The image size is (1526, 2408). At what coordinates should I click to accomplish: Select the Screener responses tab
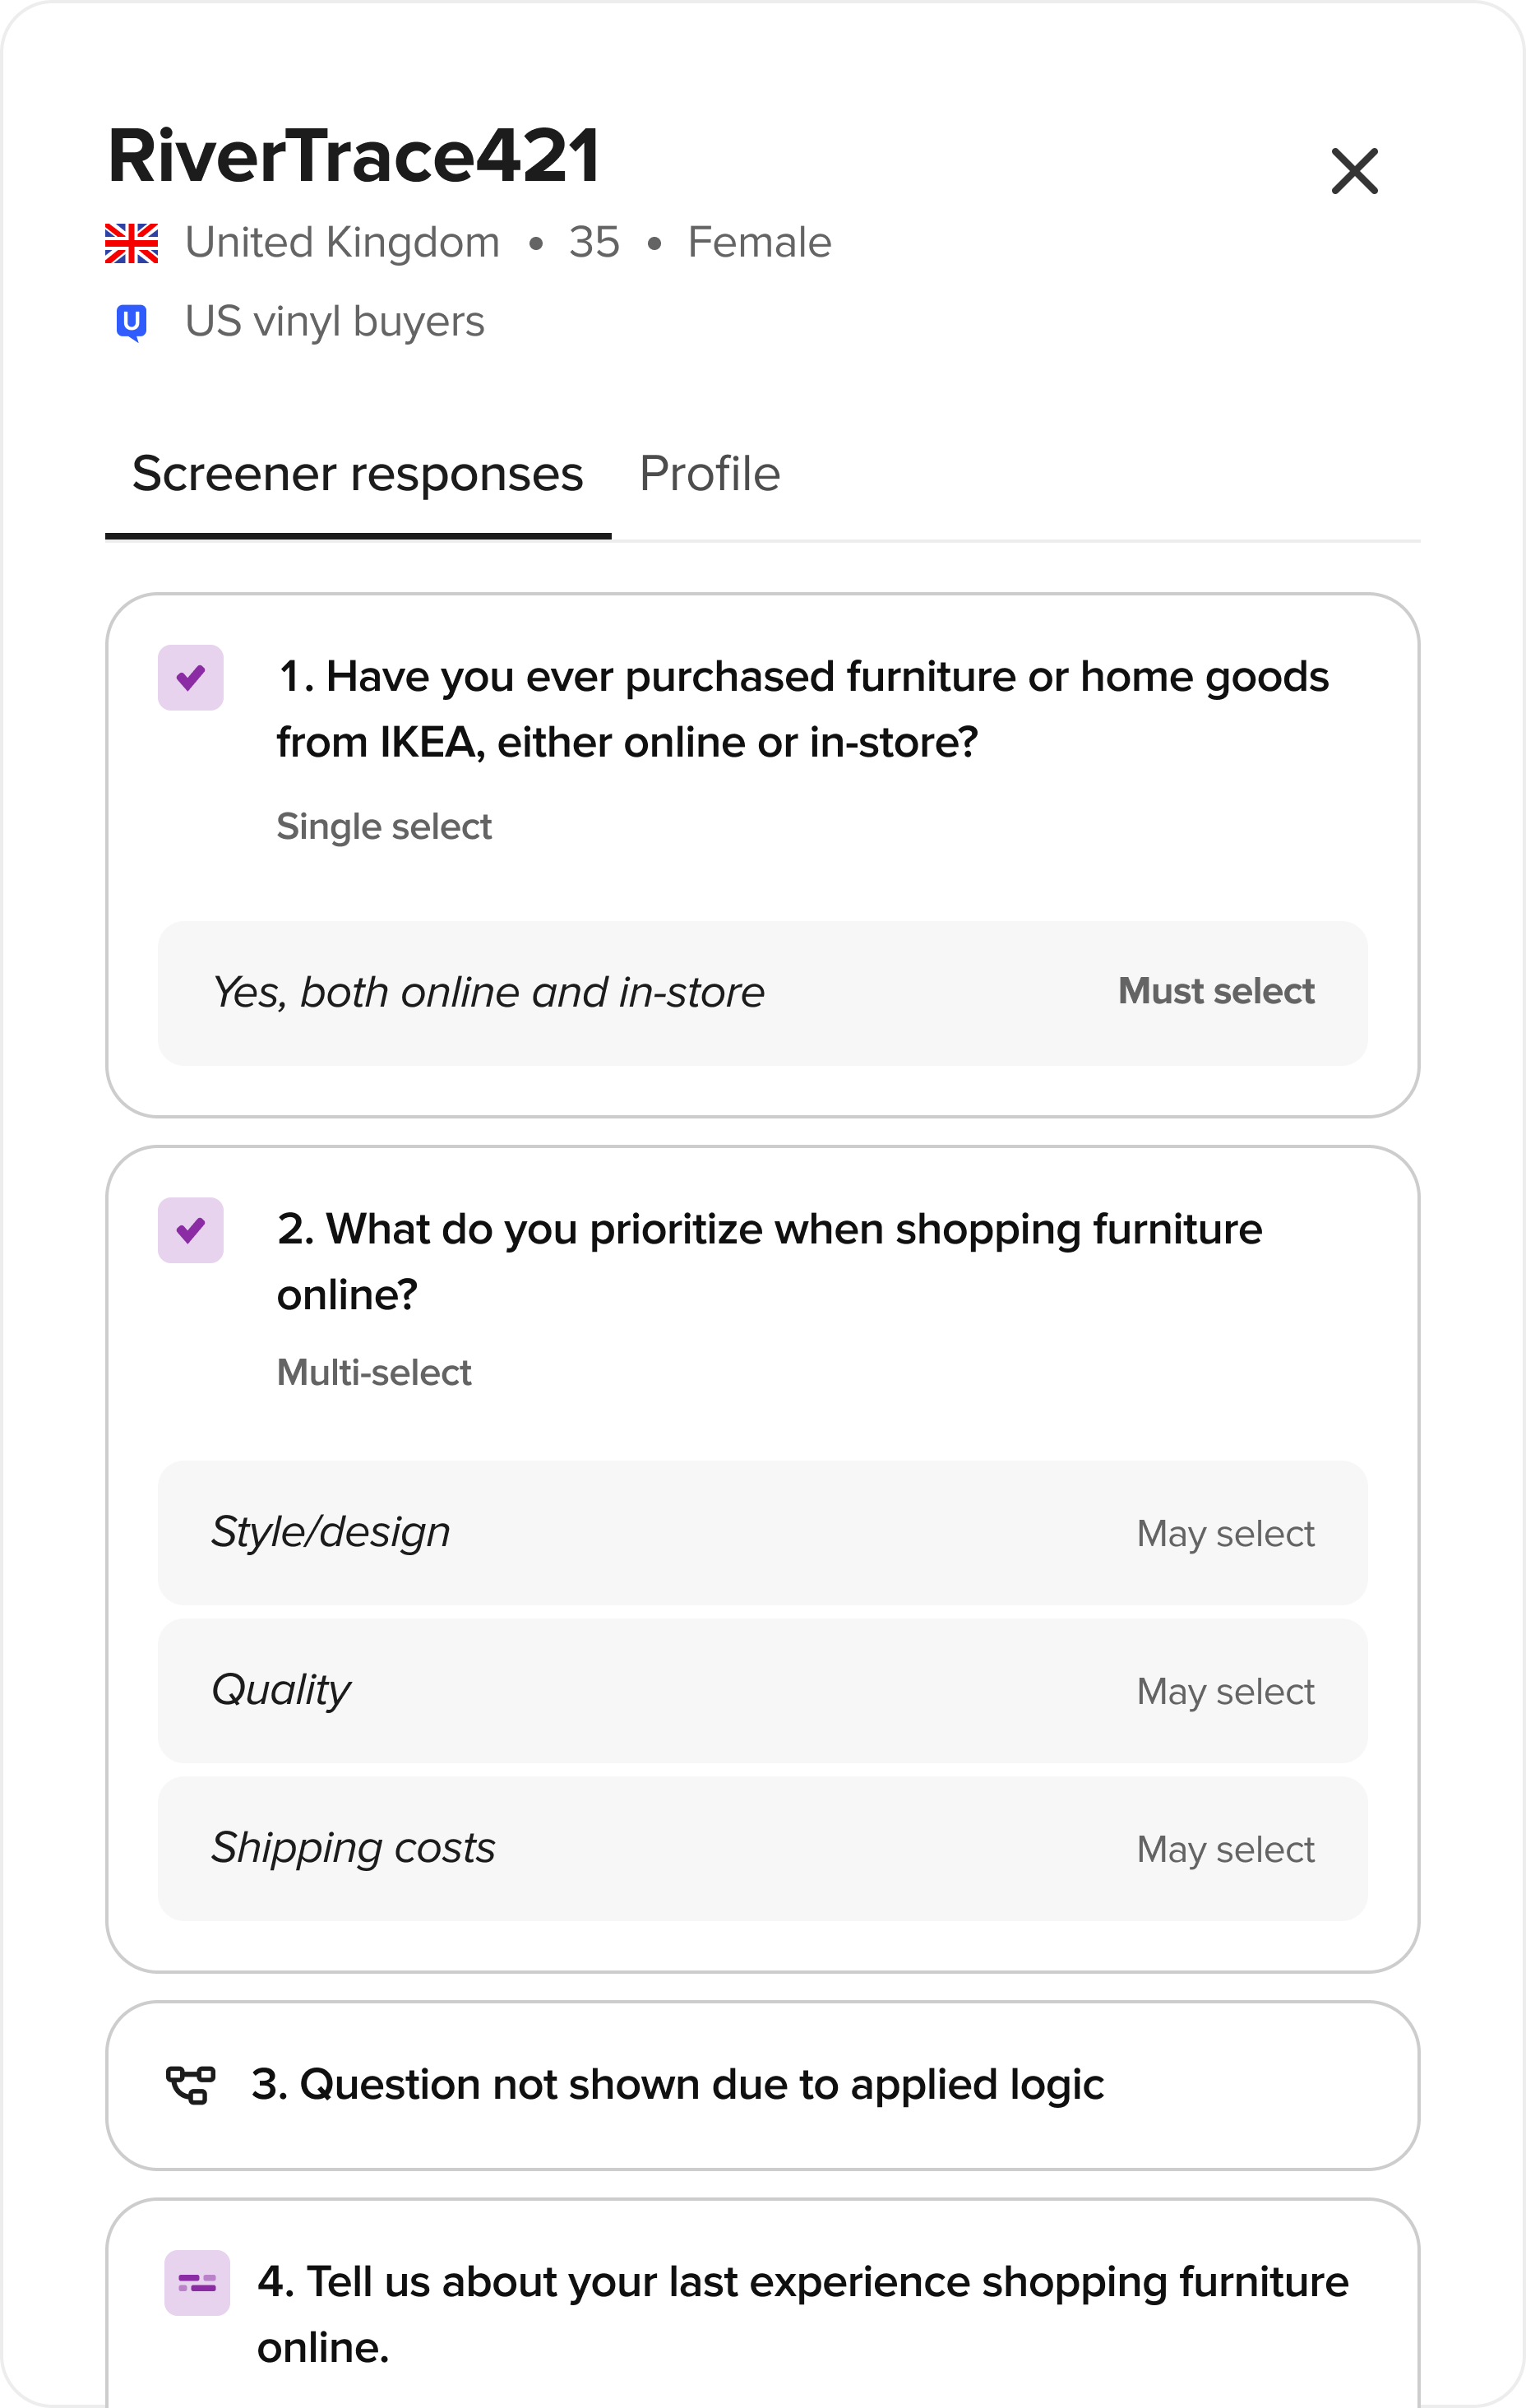pos(357,474)
